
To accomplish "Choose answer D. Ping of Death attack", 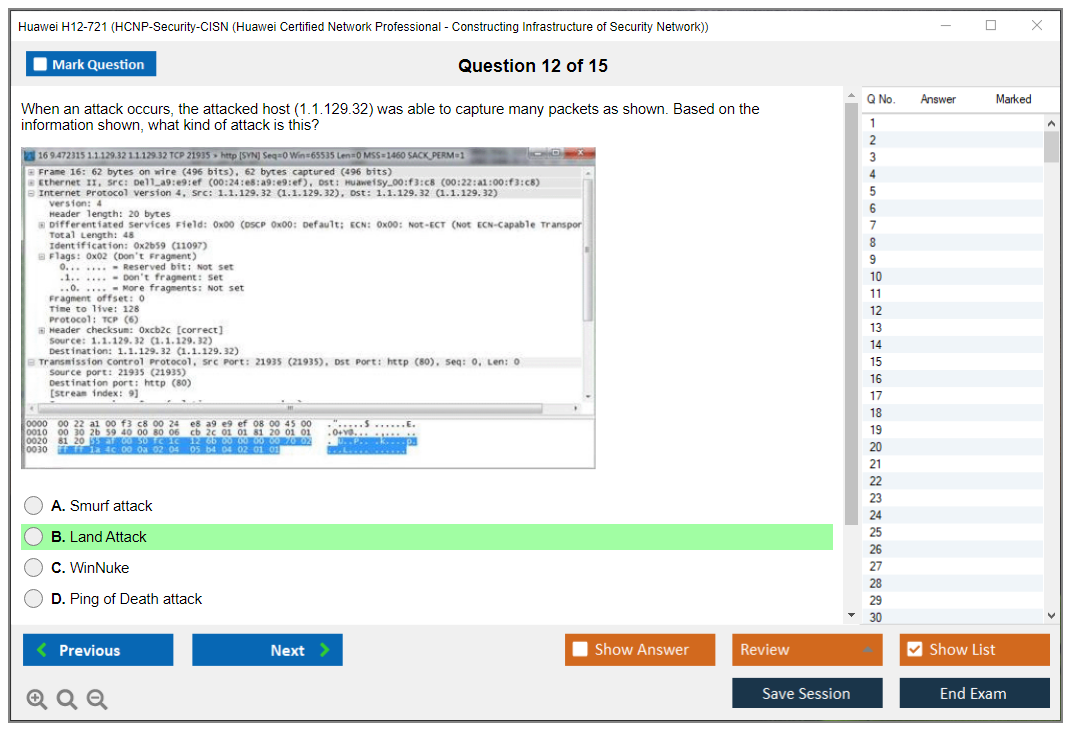I will (34, 599).
